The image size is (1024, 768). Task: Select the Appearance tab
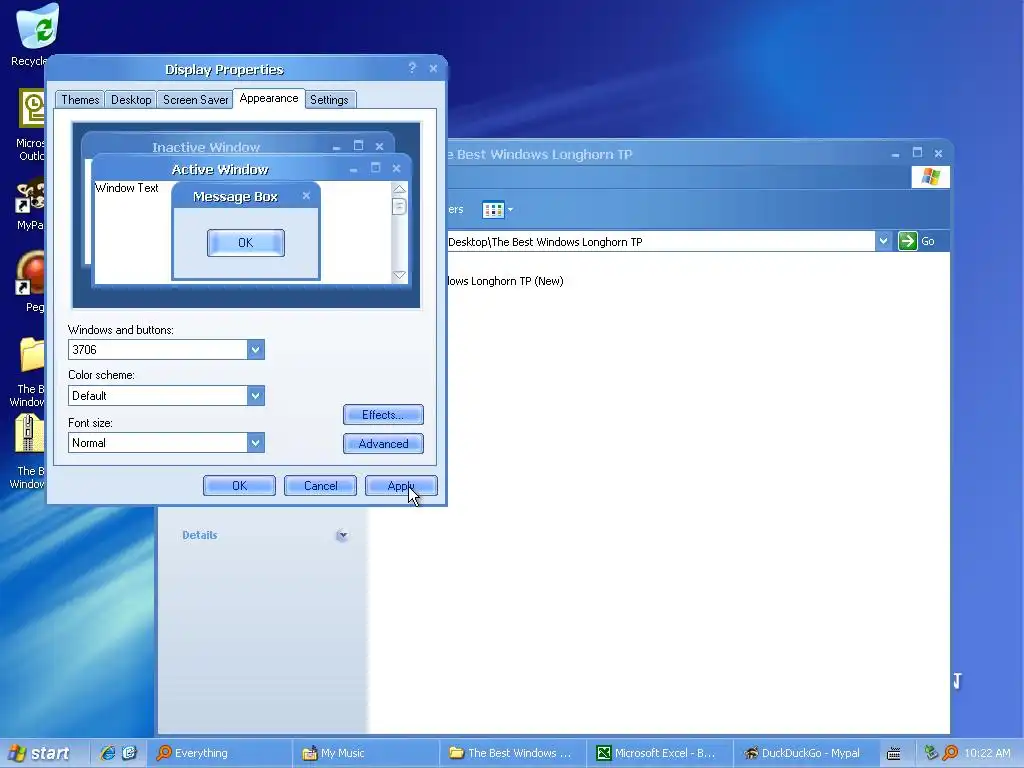268,99
